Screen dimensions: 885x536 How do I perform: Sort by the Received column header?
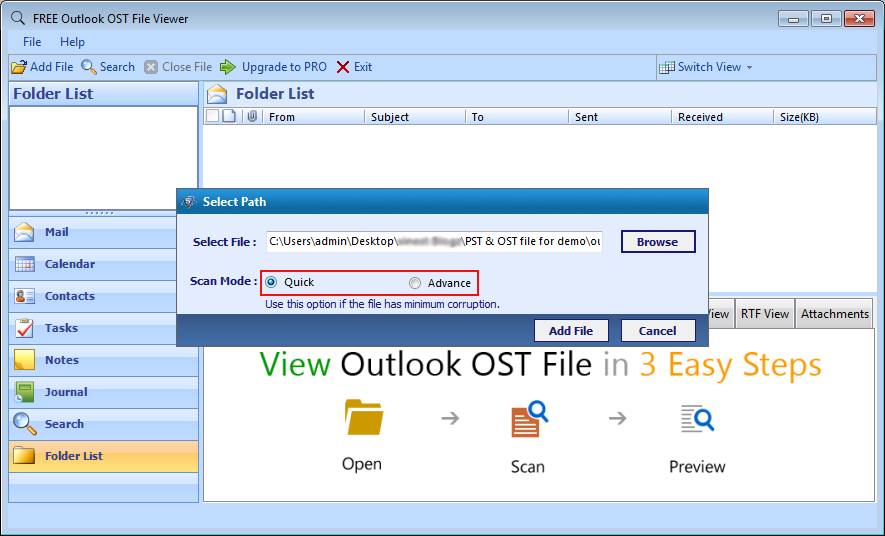click(722, 117)
